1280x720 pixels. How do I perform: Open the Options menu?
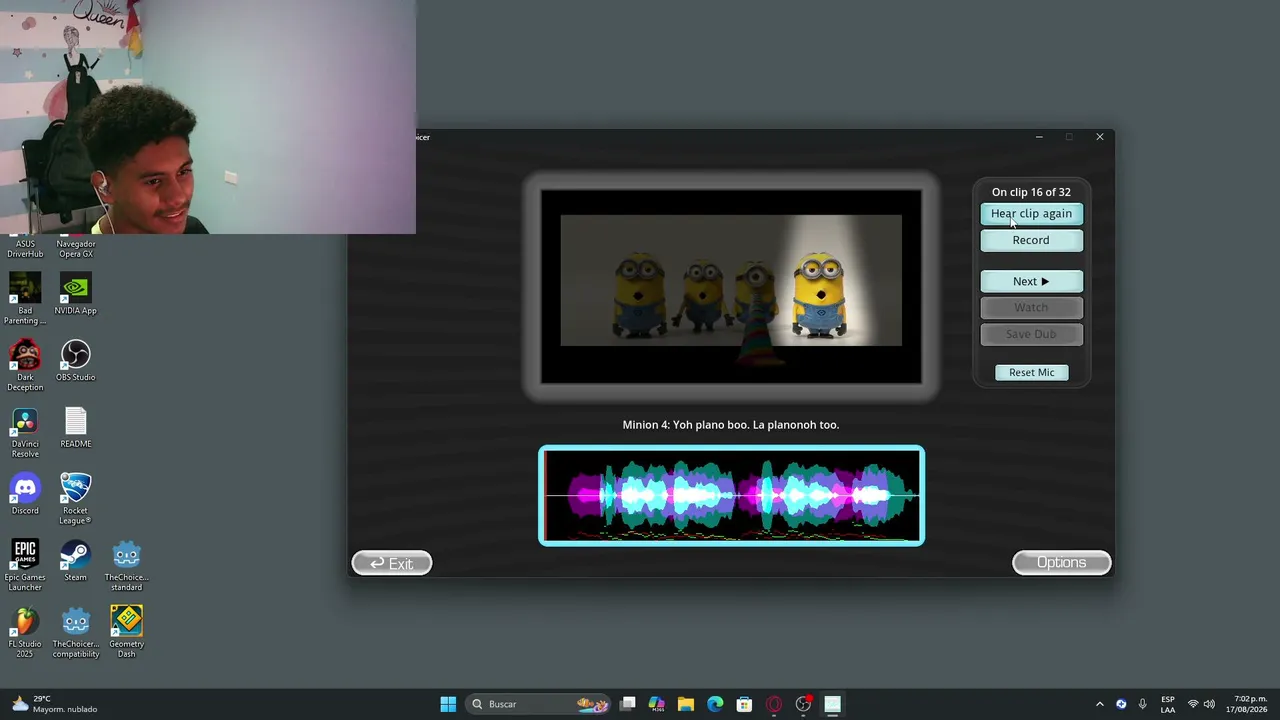coord(1061,563)
